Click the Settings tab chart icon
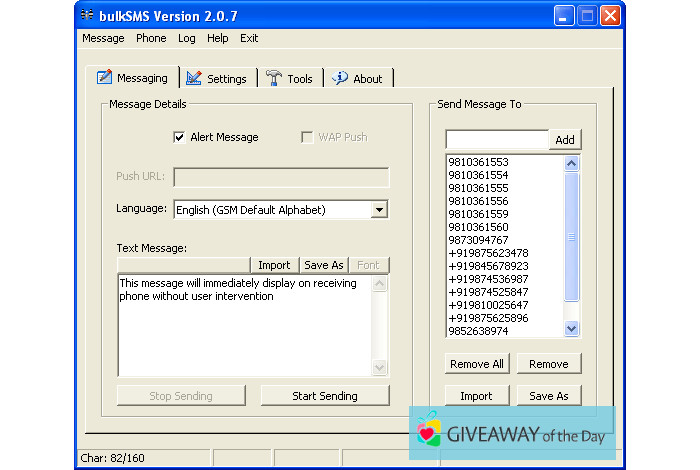700x470 pixels. [194, 78]
